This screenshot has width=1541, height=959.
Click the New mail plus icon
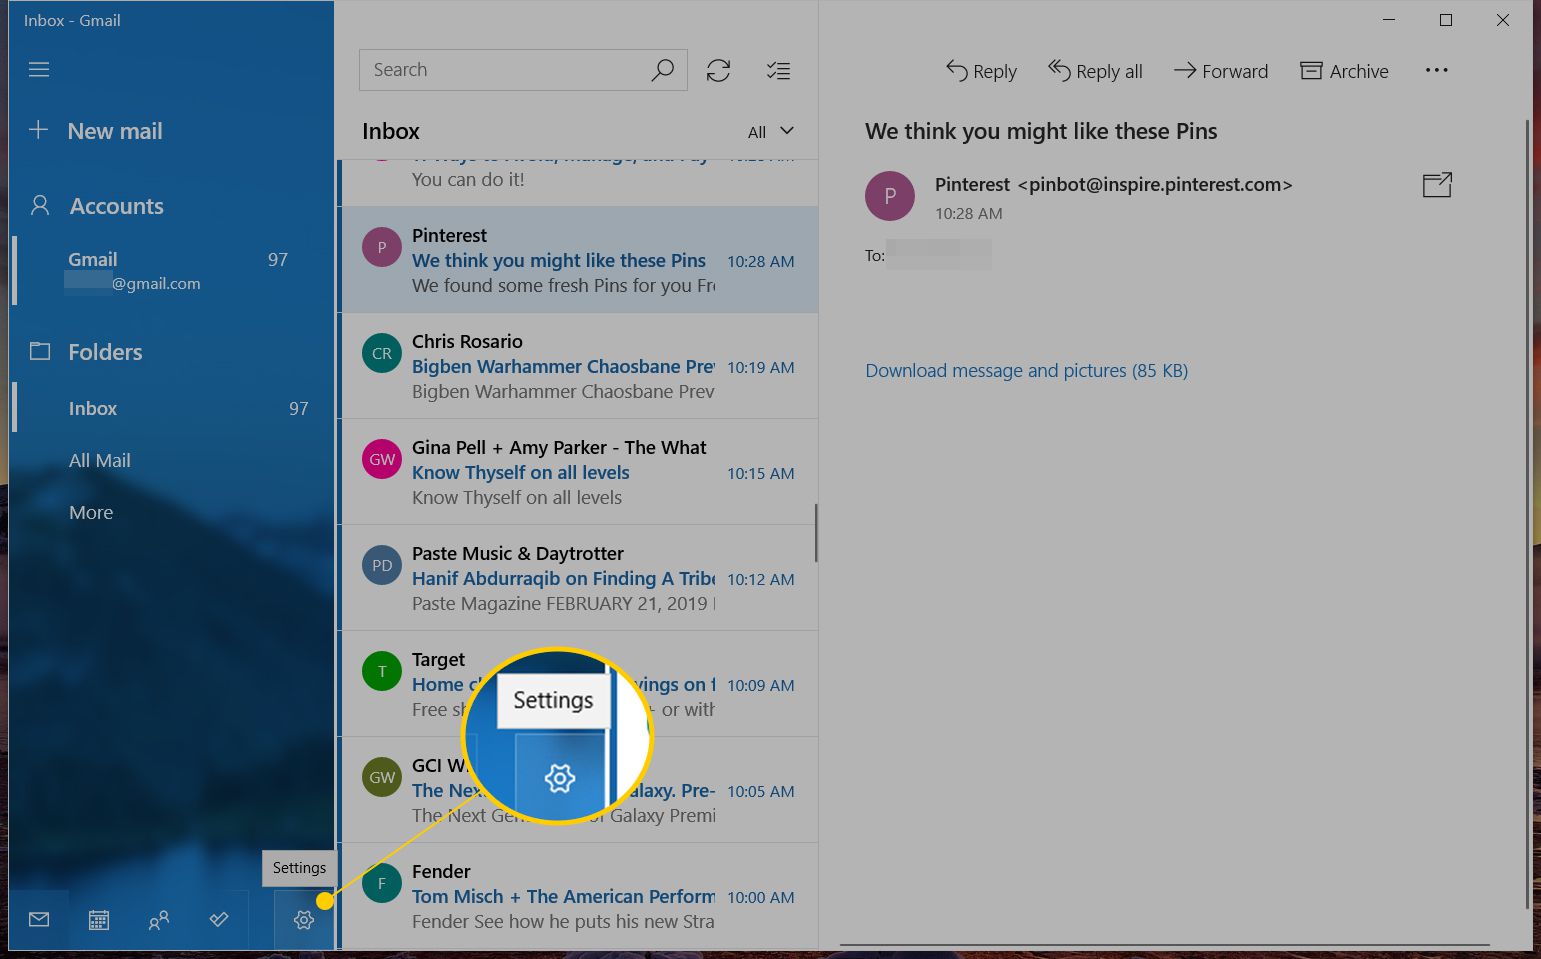(x=38, y=130)
